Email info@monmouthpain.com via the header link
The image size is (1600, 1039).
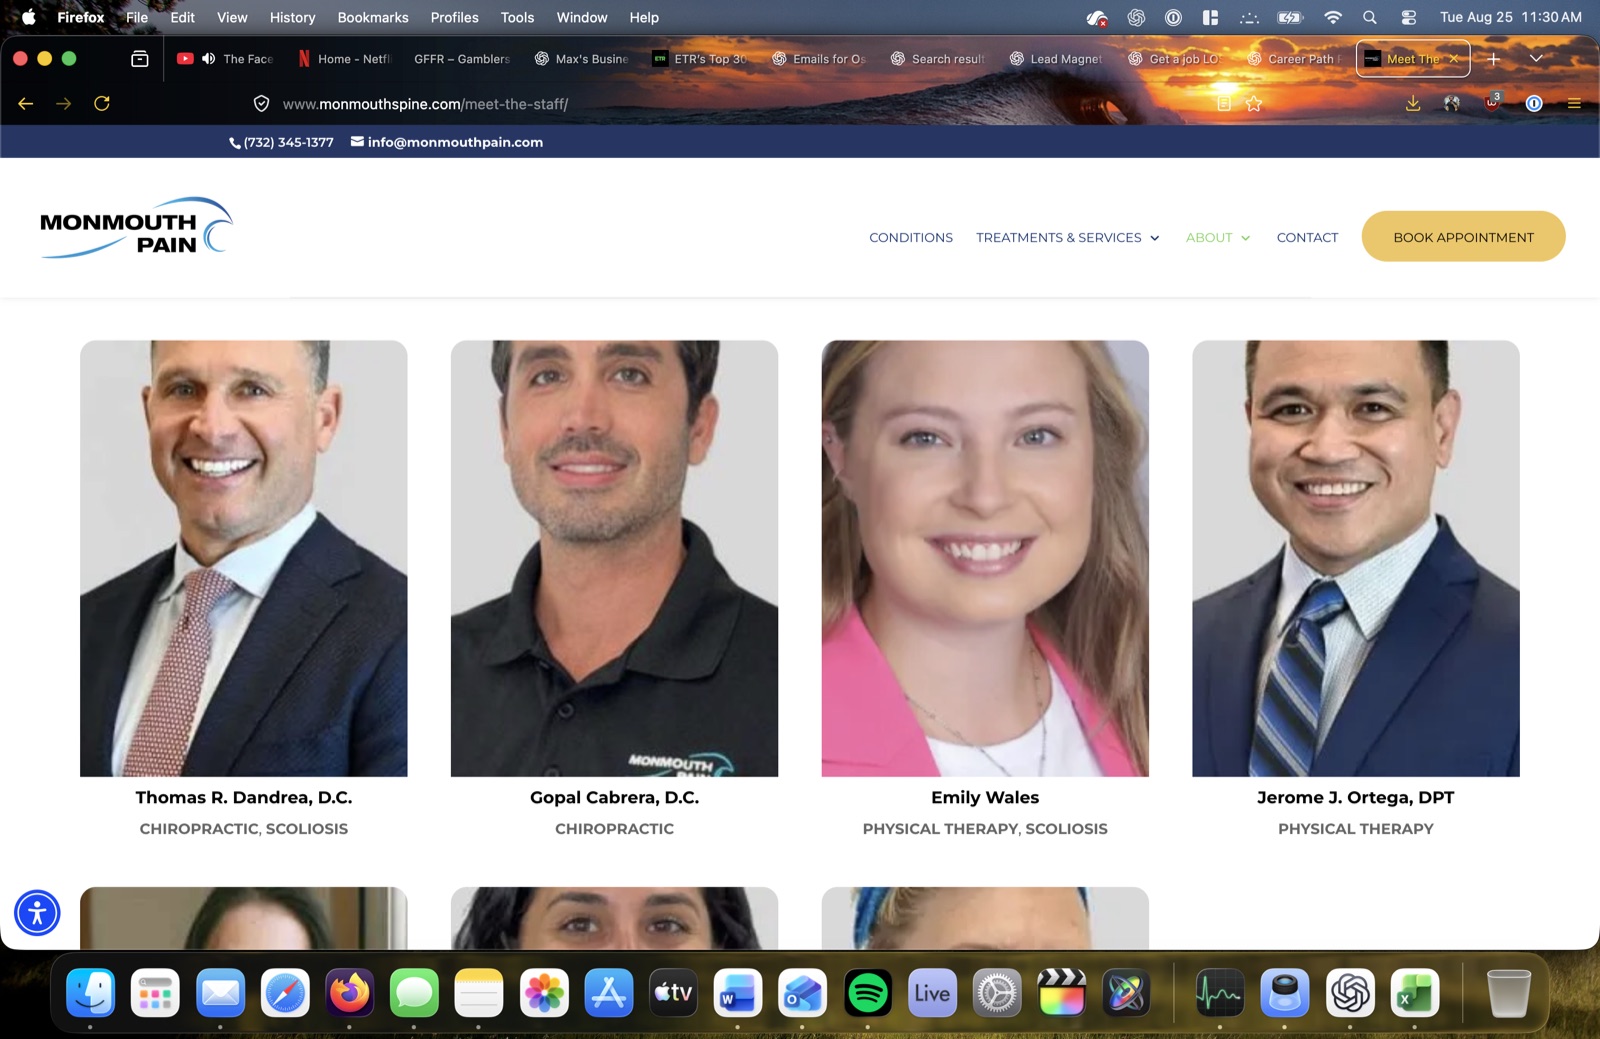pyautogui.click(x=447, y=142)
